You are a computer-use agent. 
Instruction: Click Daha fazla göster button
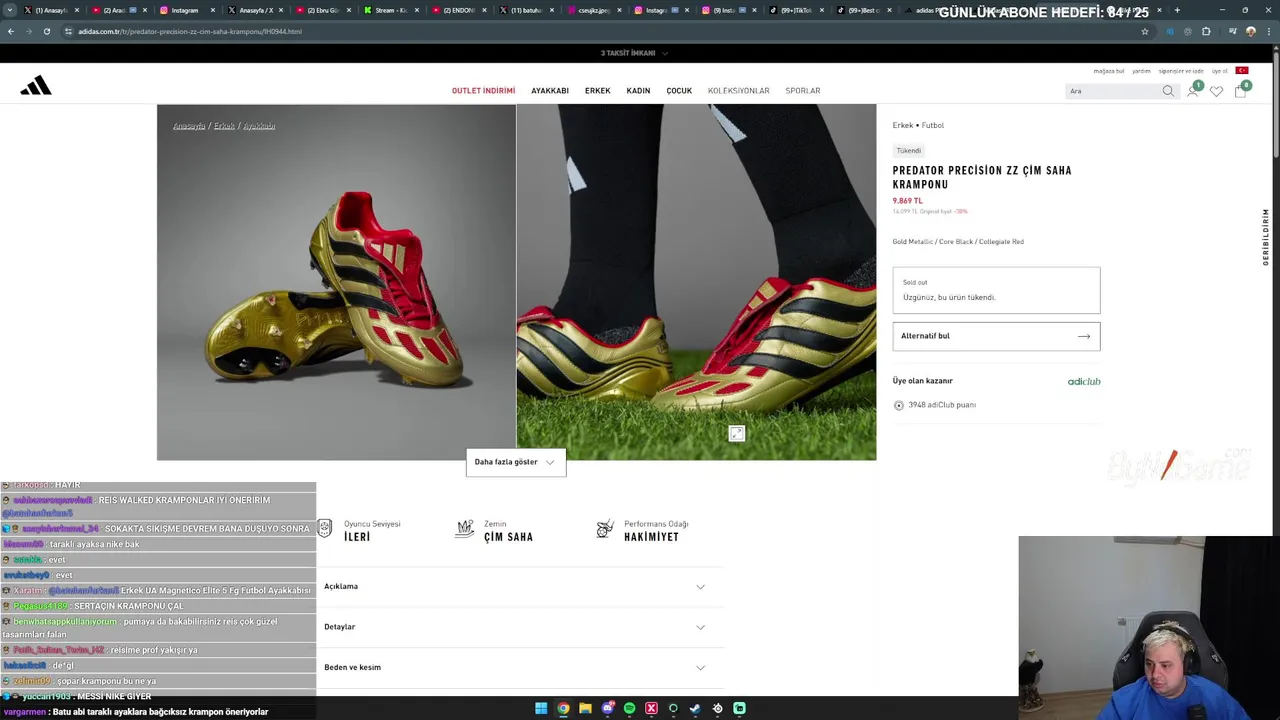point(515,462)
